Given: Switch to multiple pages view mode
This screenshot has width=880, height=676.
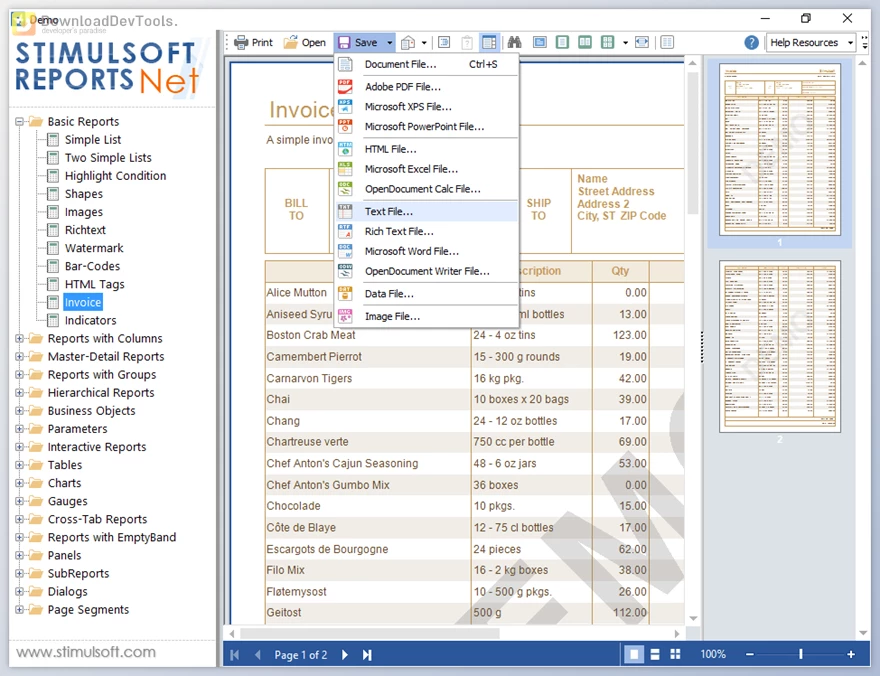Looking at the screenshot, I should point(675,654).
